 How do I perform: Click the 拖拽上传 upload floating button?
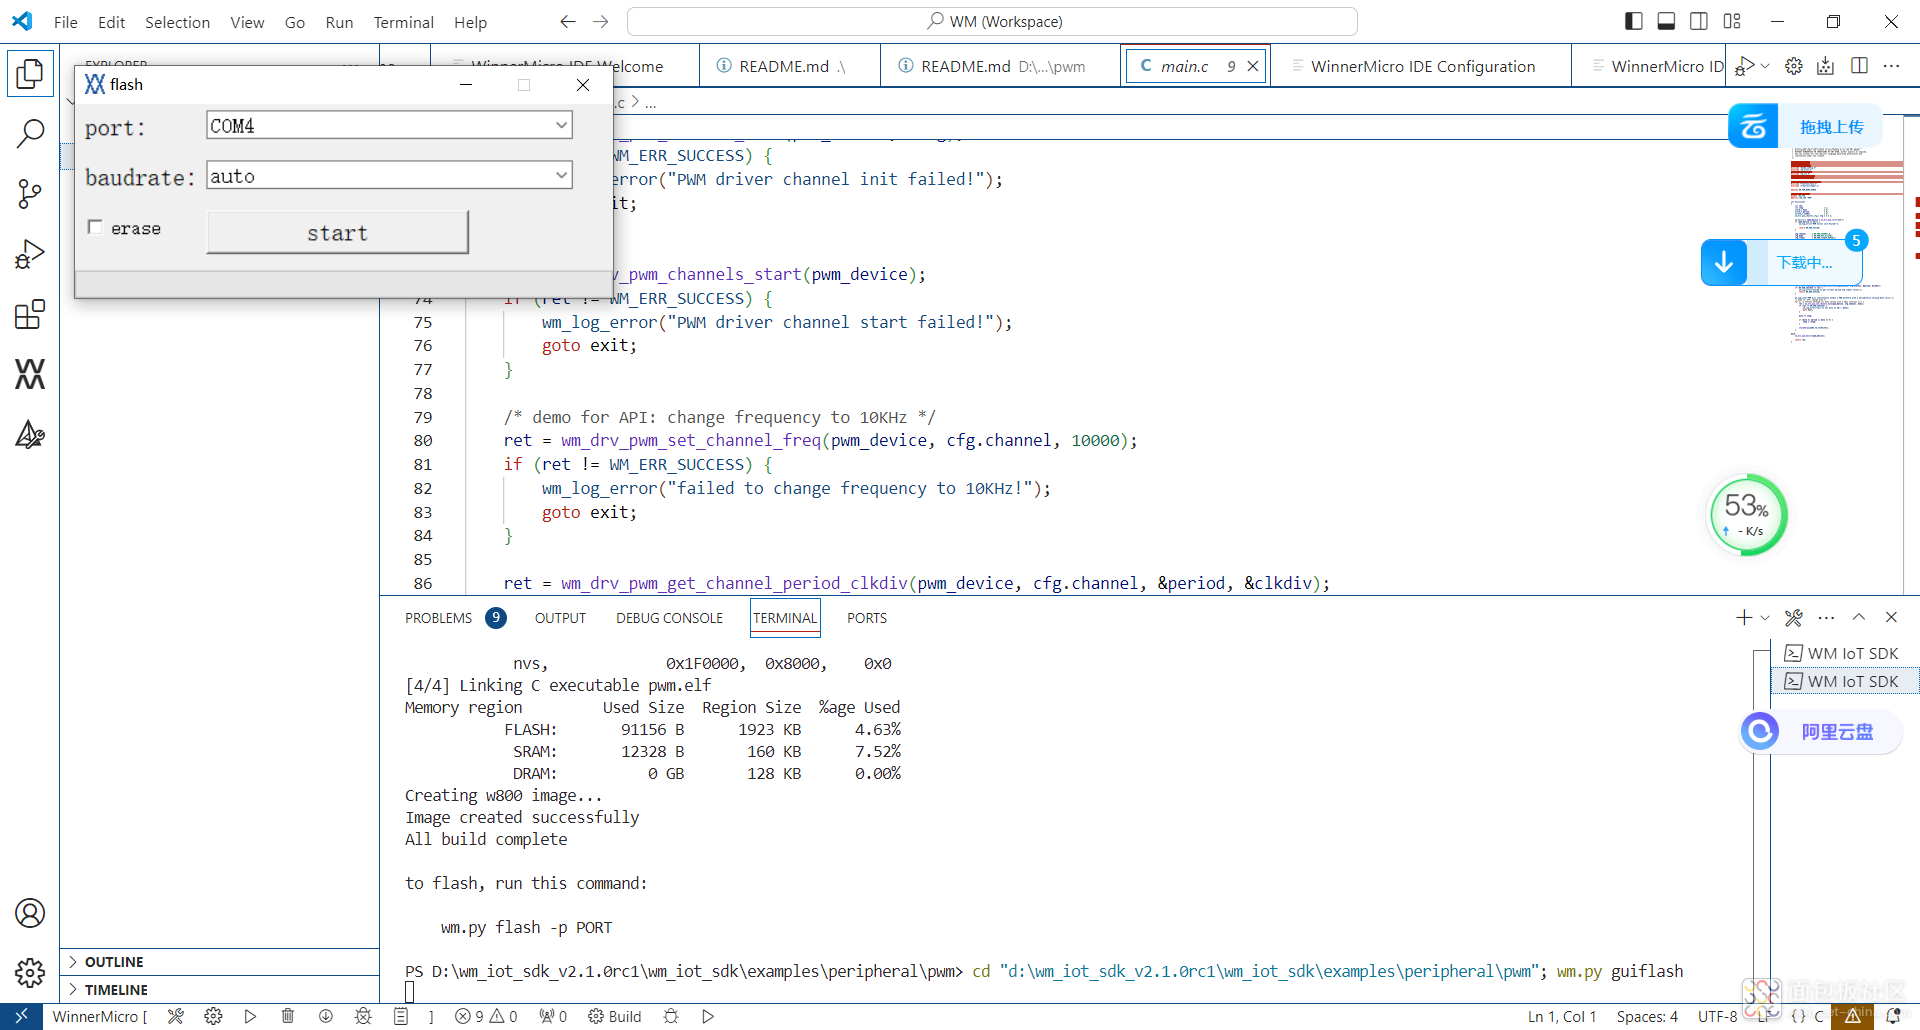click(1805, 126)
